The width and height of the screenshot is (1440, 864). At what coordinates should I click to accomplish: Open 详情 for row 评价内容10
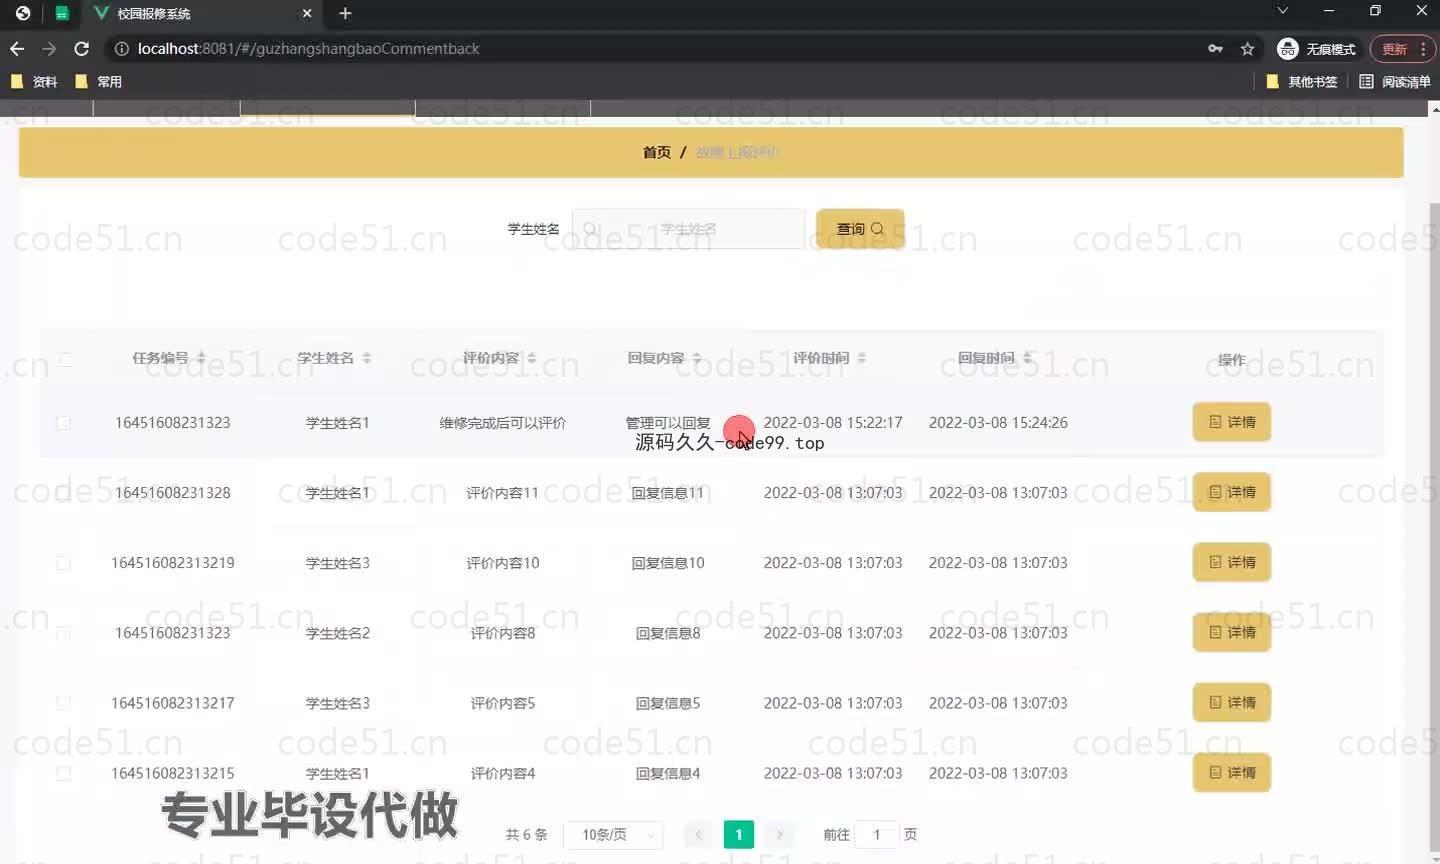(x=1232, y=562)
